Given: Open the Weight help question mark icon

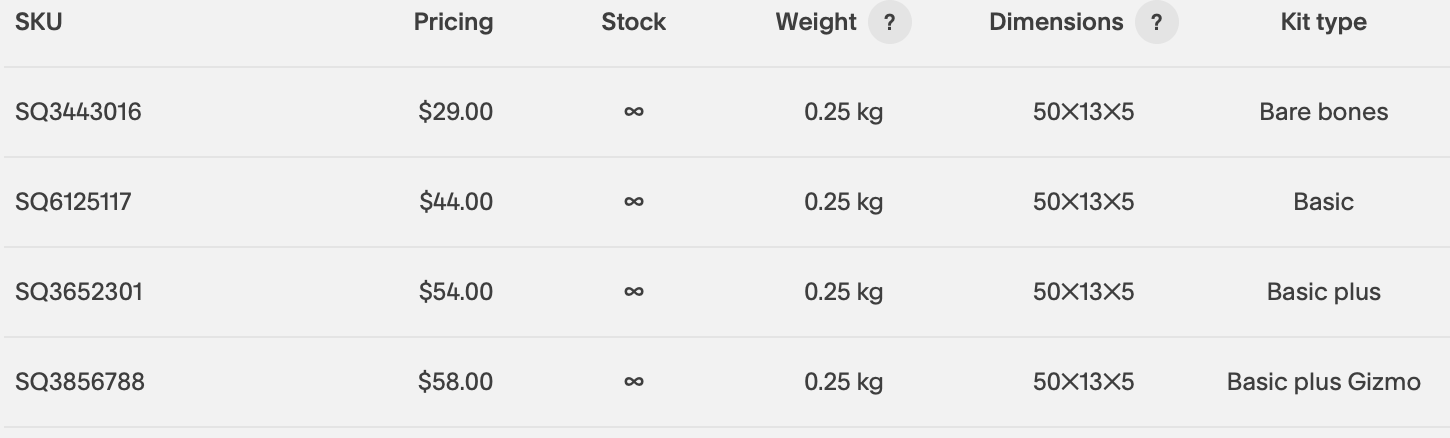Looking at the screenshot, I should pos(889,22).
